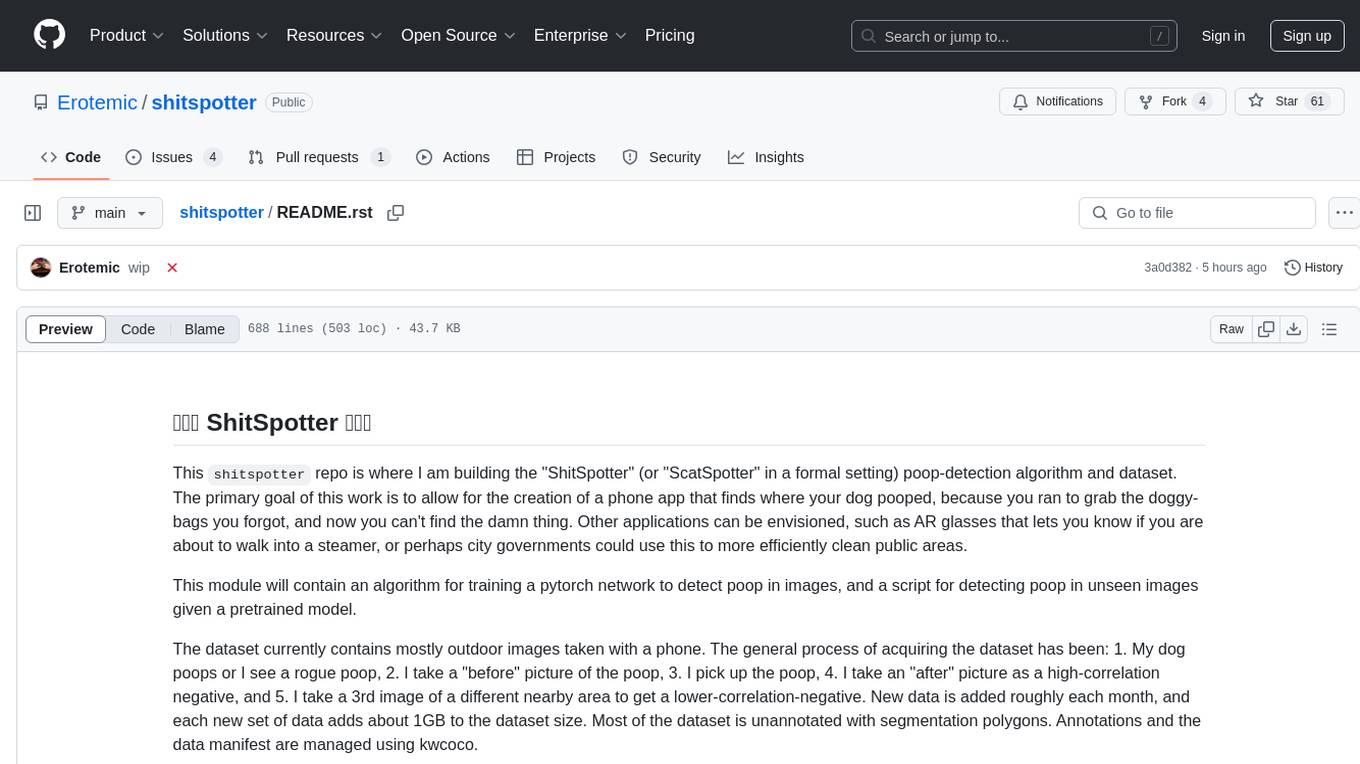Switch to the Code view
Viewport: 1360px width, 764px height.
(x=138, y=329)
